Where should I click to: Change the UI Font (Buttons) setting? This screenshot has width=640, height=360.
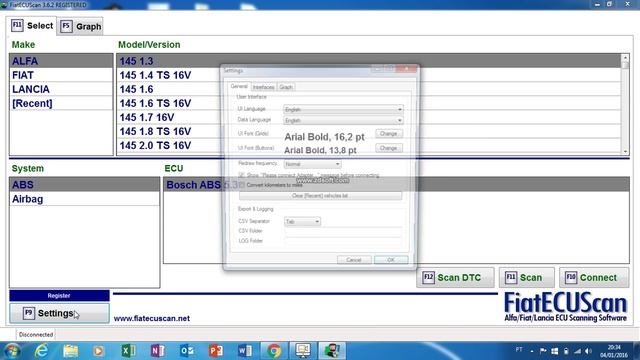point(389,148)
